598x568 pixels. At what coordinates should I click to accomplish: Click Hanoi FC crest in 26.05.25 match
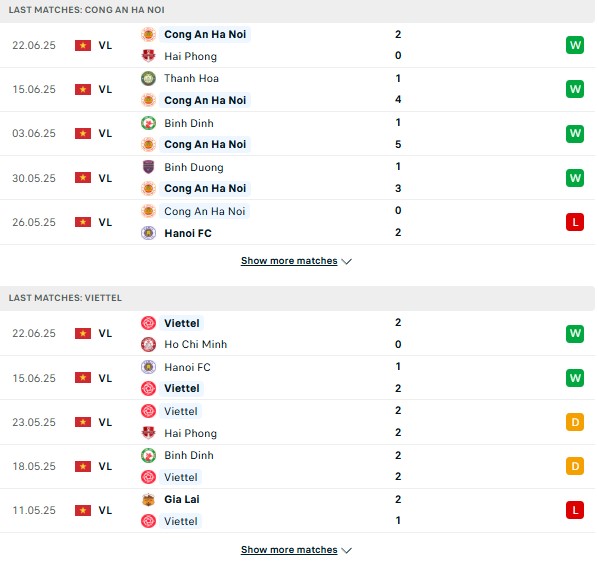point(148,233)
